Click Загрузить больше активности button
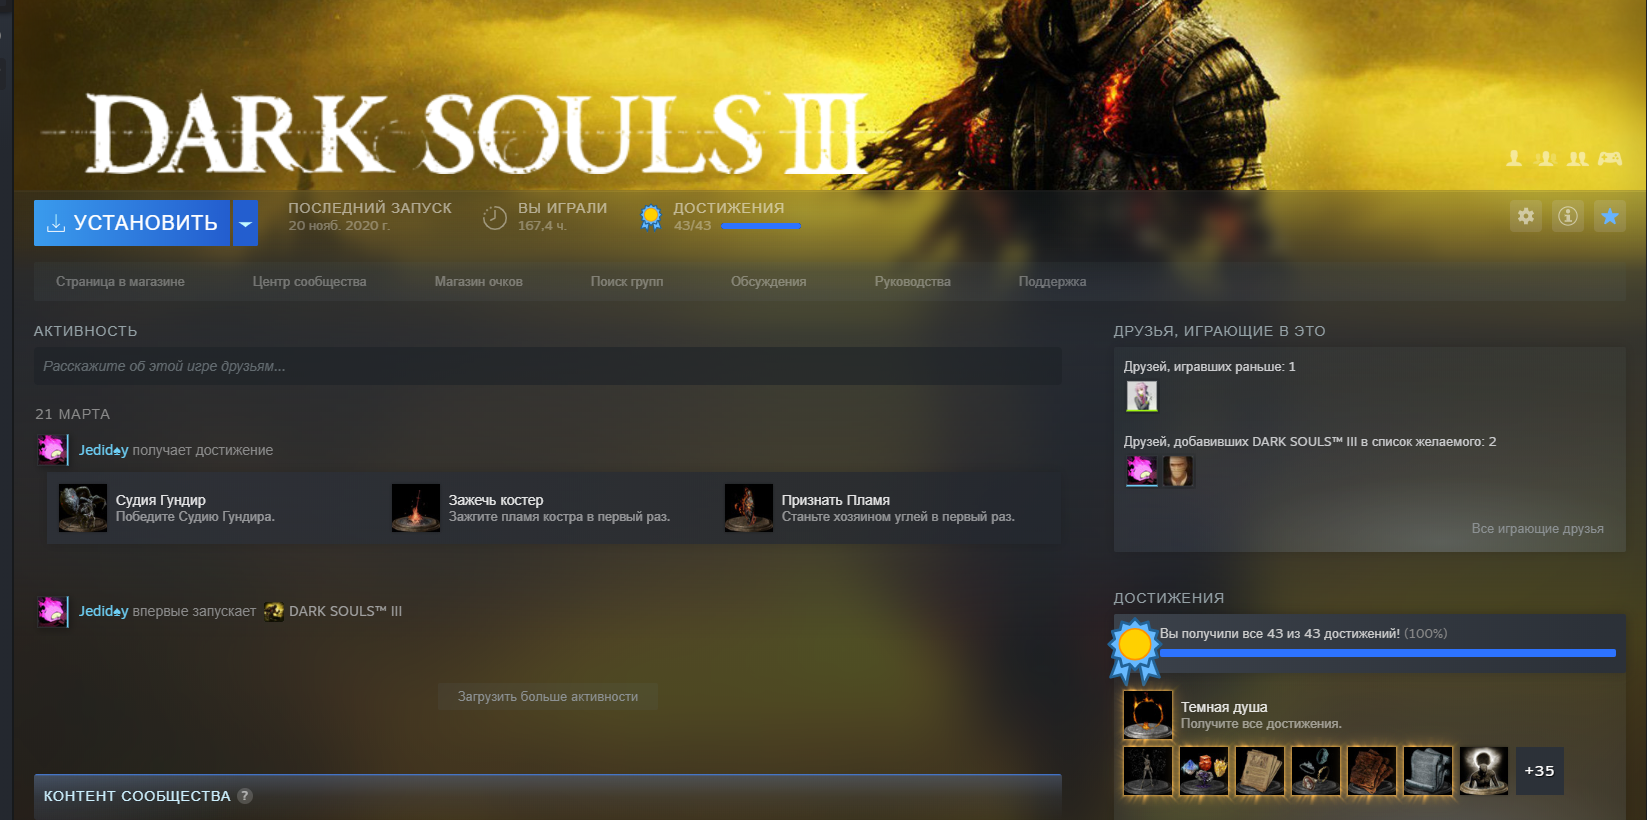This screenshot has height=820, width=1647. click(x=548, y=697)
